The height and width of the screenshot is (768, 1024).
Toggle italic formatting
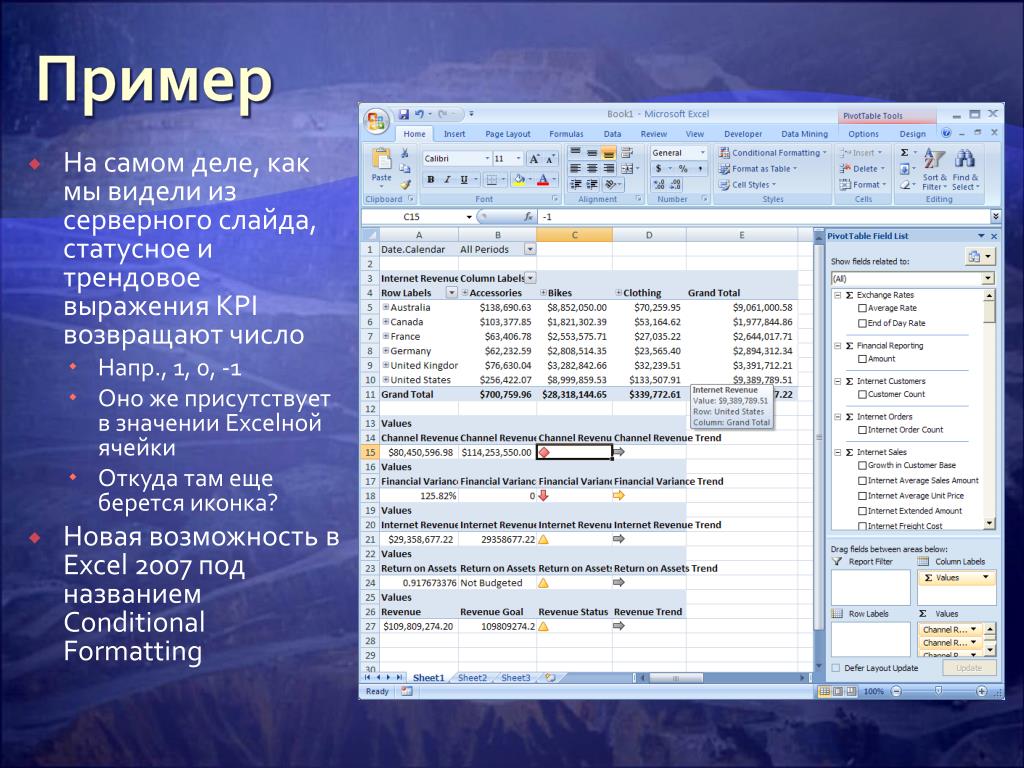pyautogui.click(x=447, y=180)
